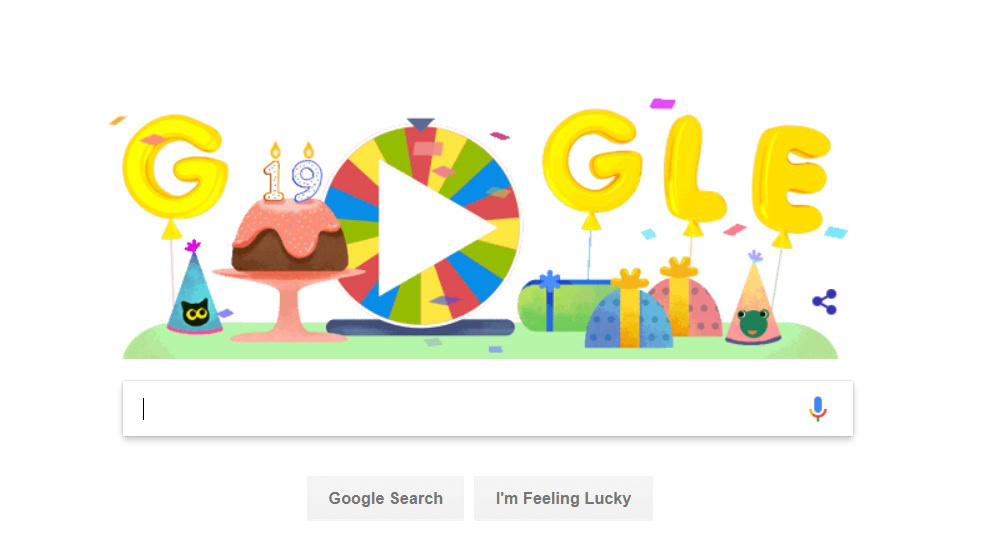The image size is (983, 545).
Task: Click inside the Google search text box
Action: click(x=488, y=408)
